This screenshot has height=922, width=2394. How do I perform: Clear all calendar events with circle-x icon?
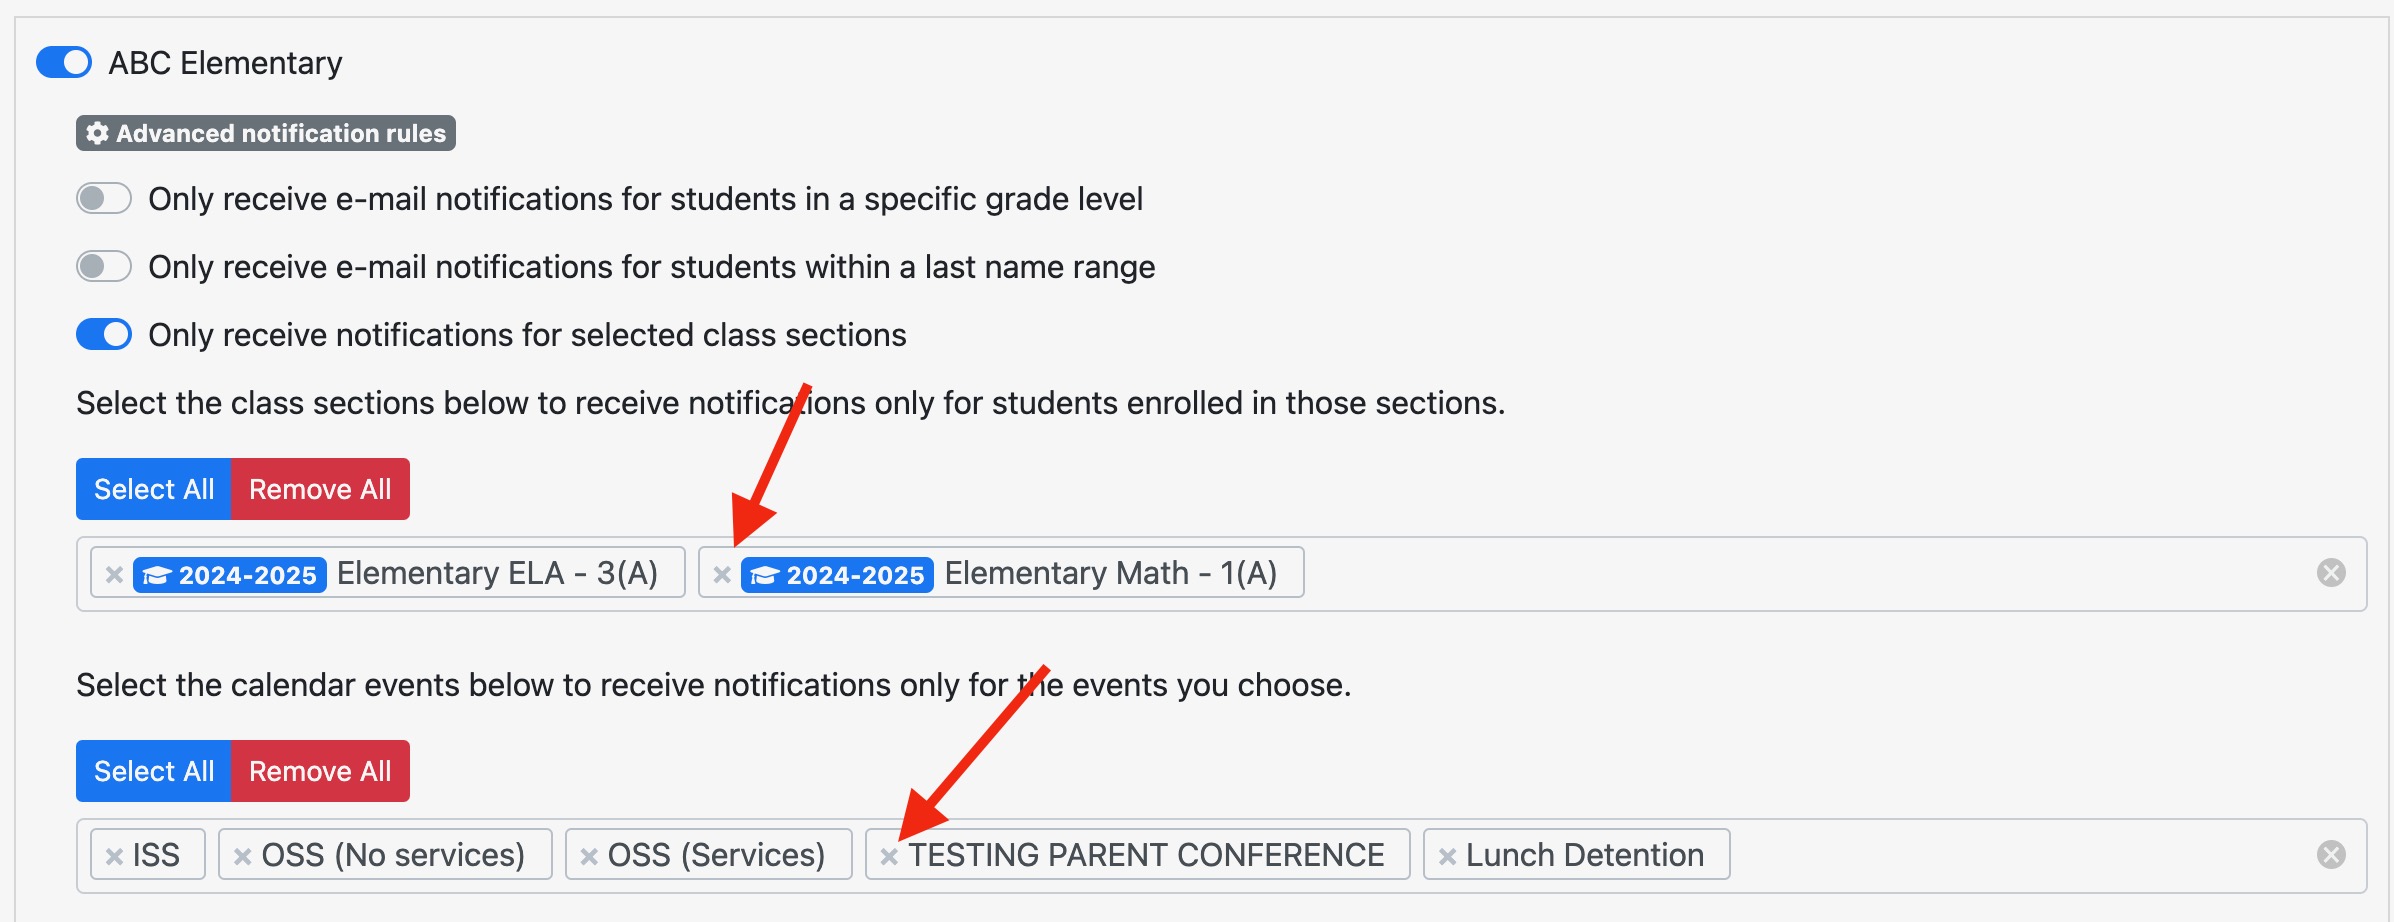pyautogui.click(x=2331, y=855)
